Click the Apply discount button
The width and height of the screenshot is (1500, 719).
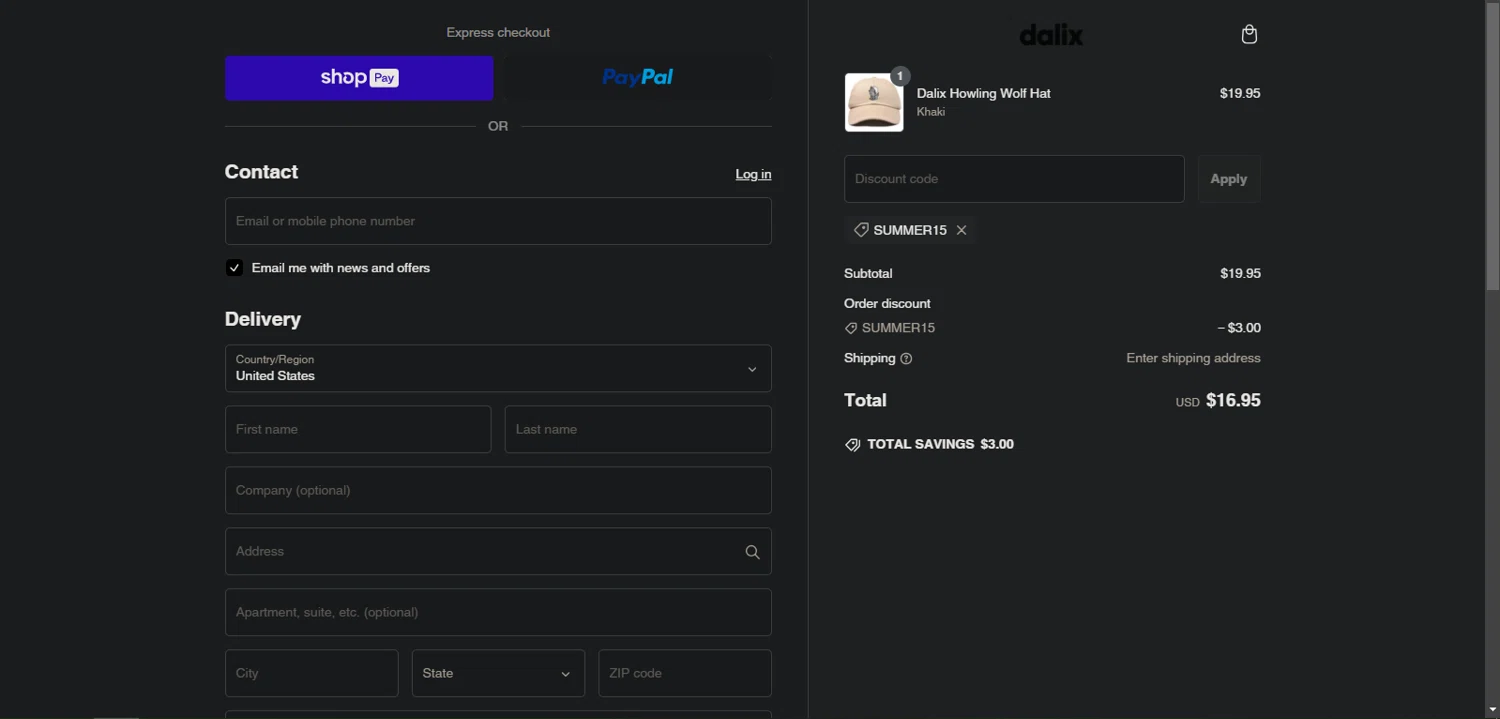(x=1229, y=179)
